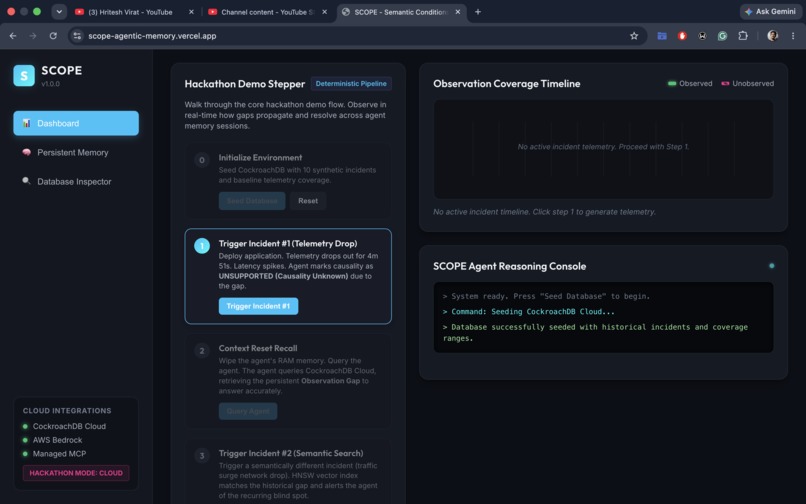Image resolution: width=806 pixels, height=504 pixels.
Task: Click the reasoning console status dot
Action: click(x=772, y=266)
